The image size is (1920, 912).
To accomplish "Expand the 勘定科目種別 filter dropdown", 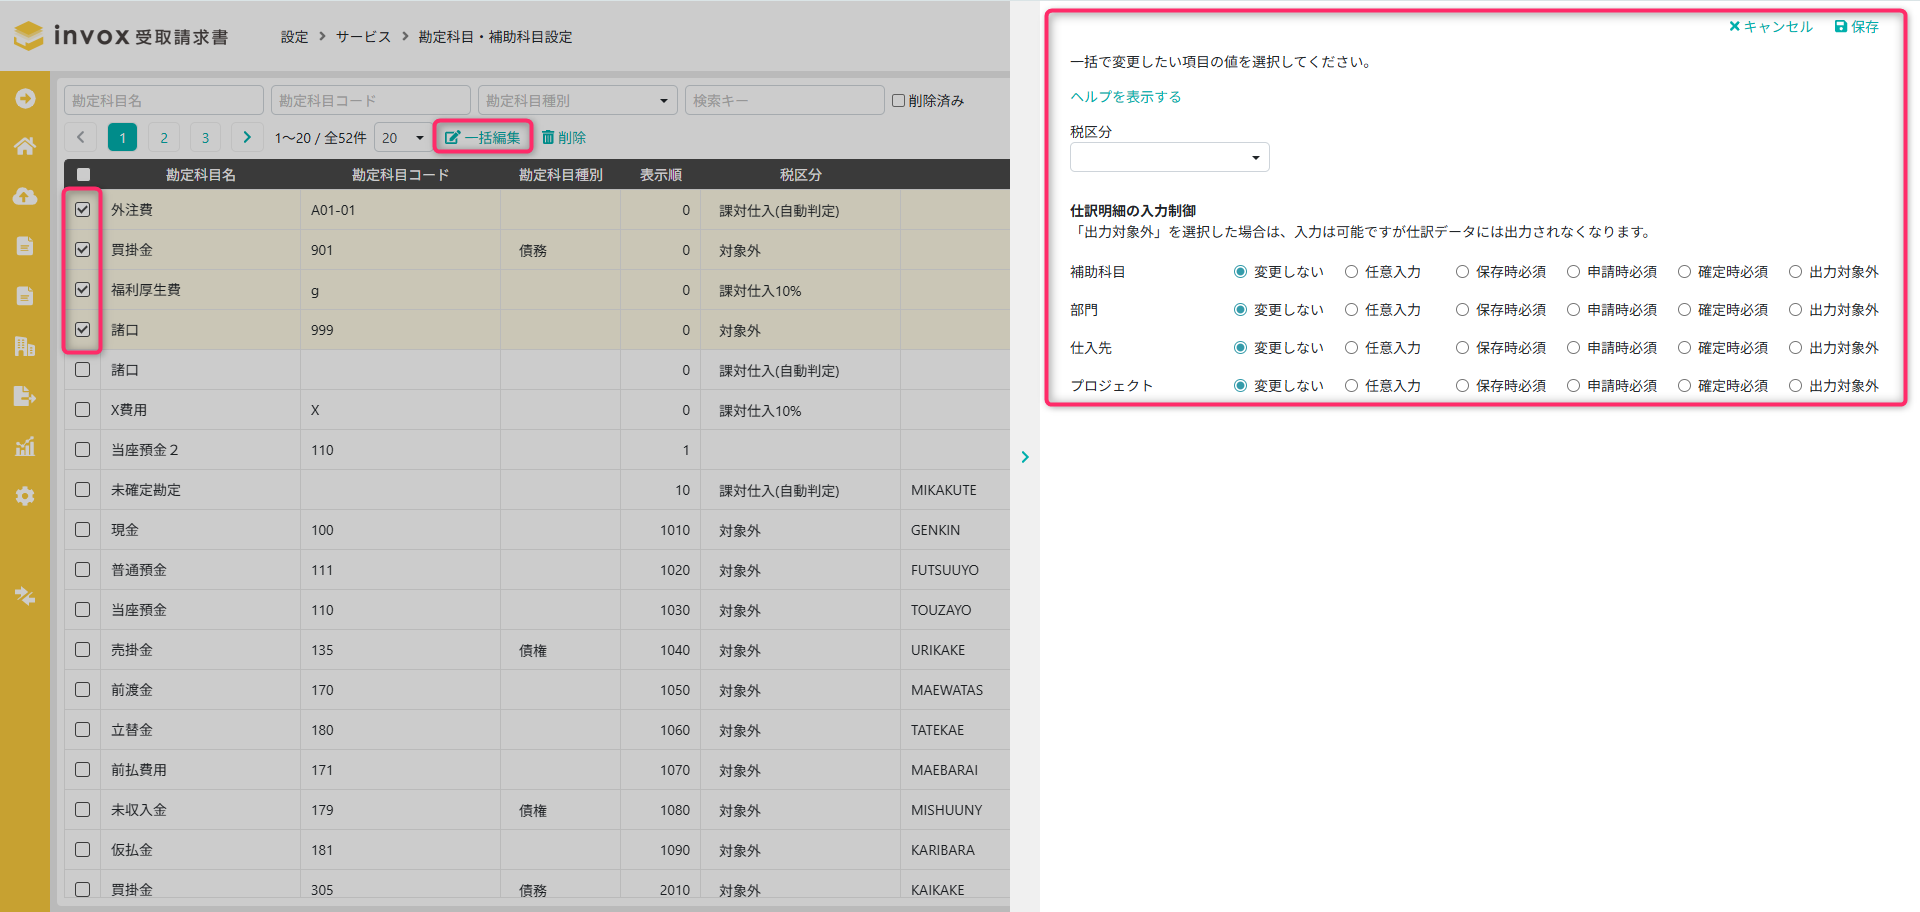I will (576, 101).
